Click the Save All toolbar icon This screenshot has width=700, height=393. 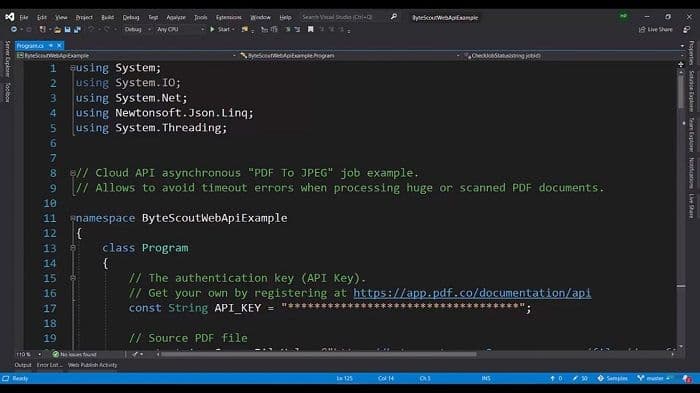77,29
